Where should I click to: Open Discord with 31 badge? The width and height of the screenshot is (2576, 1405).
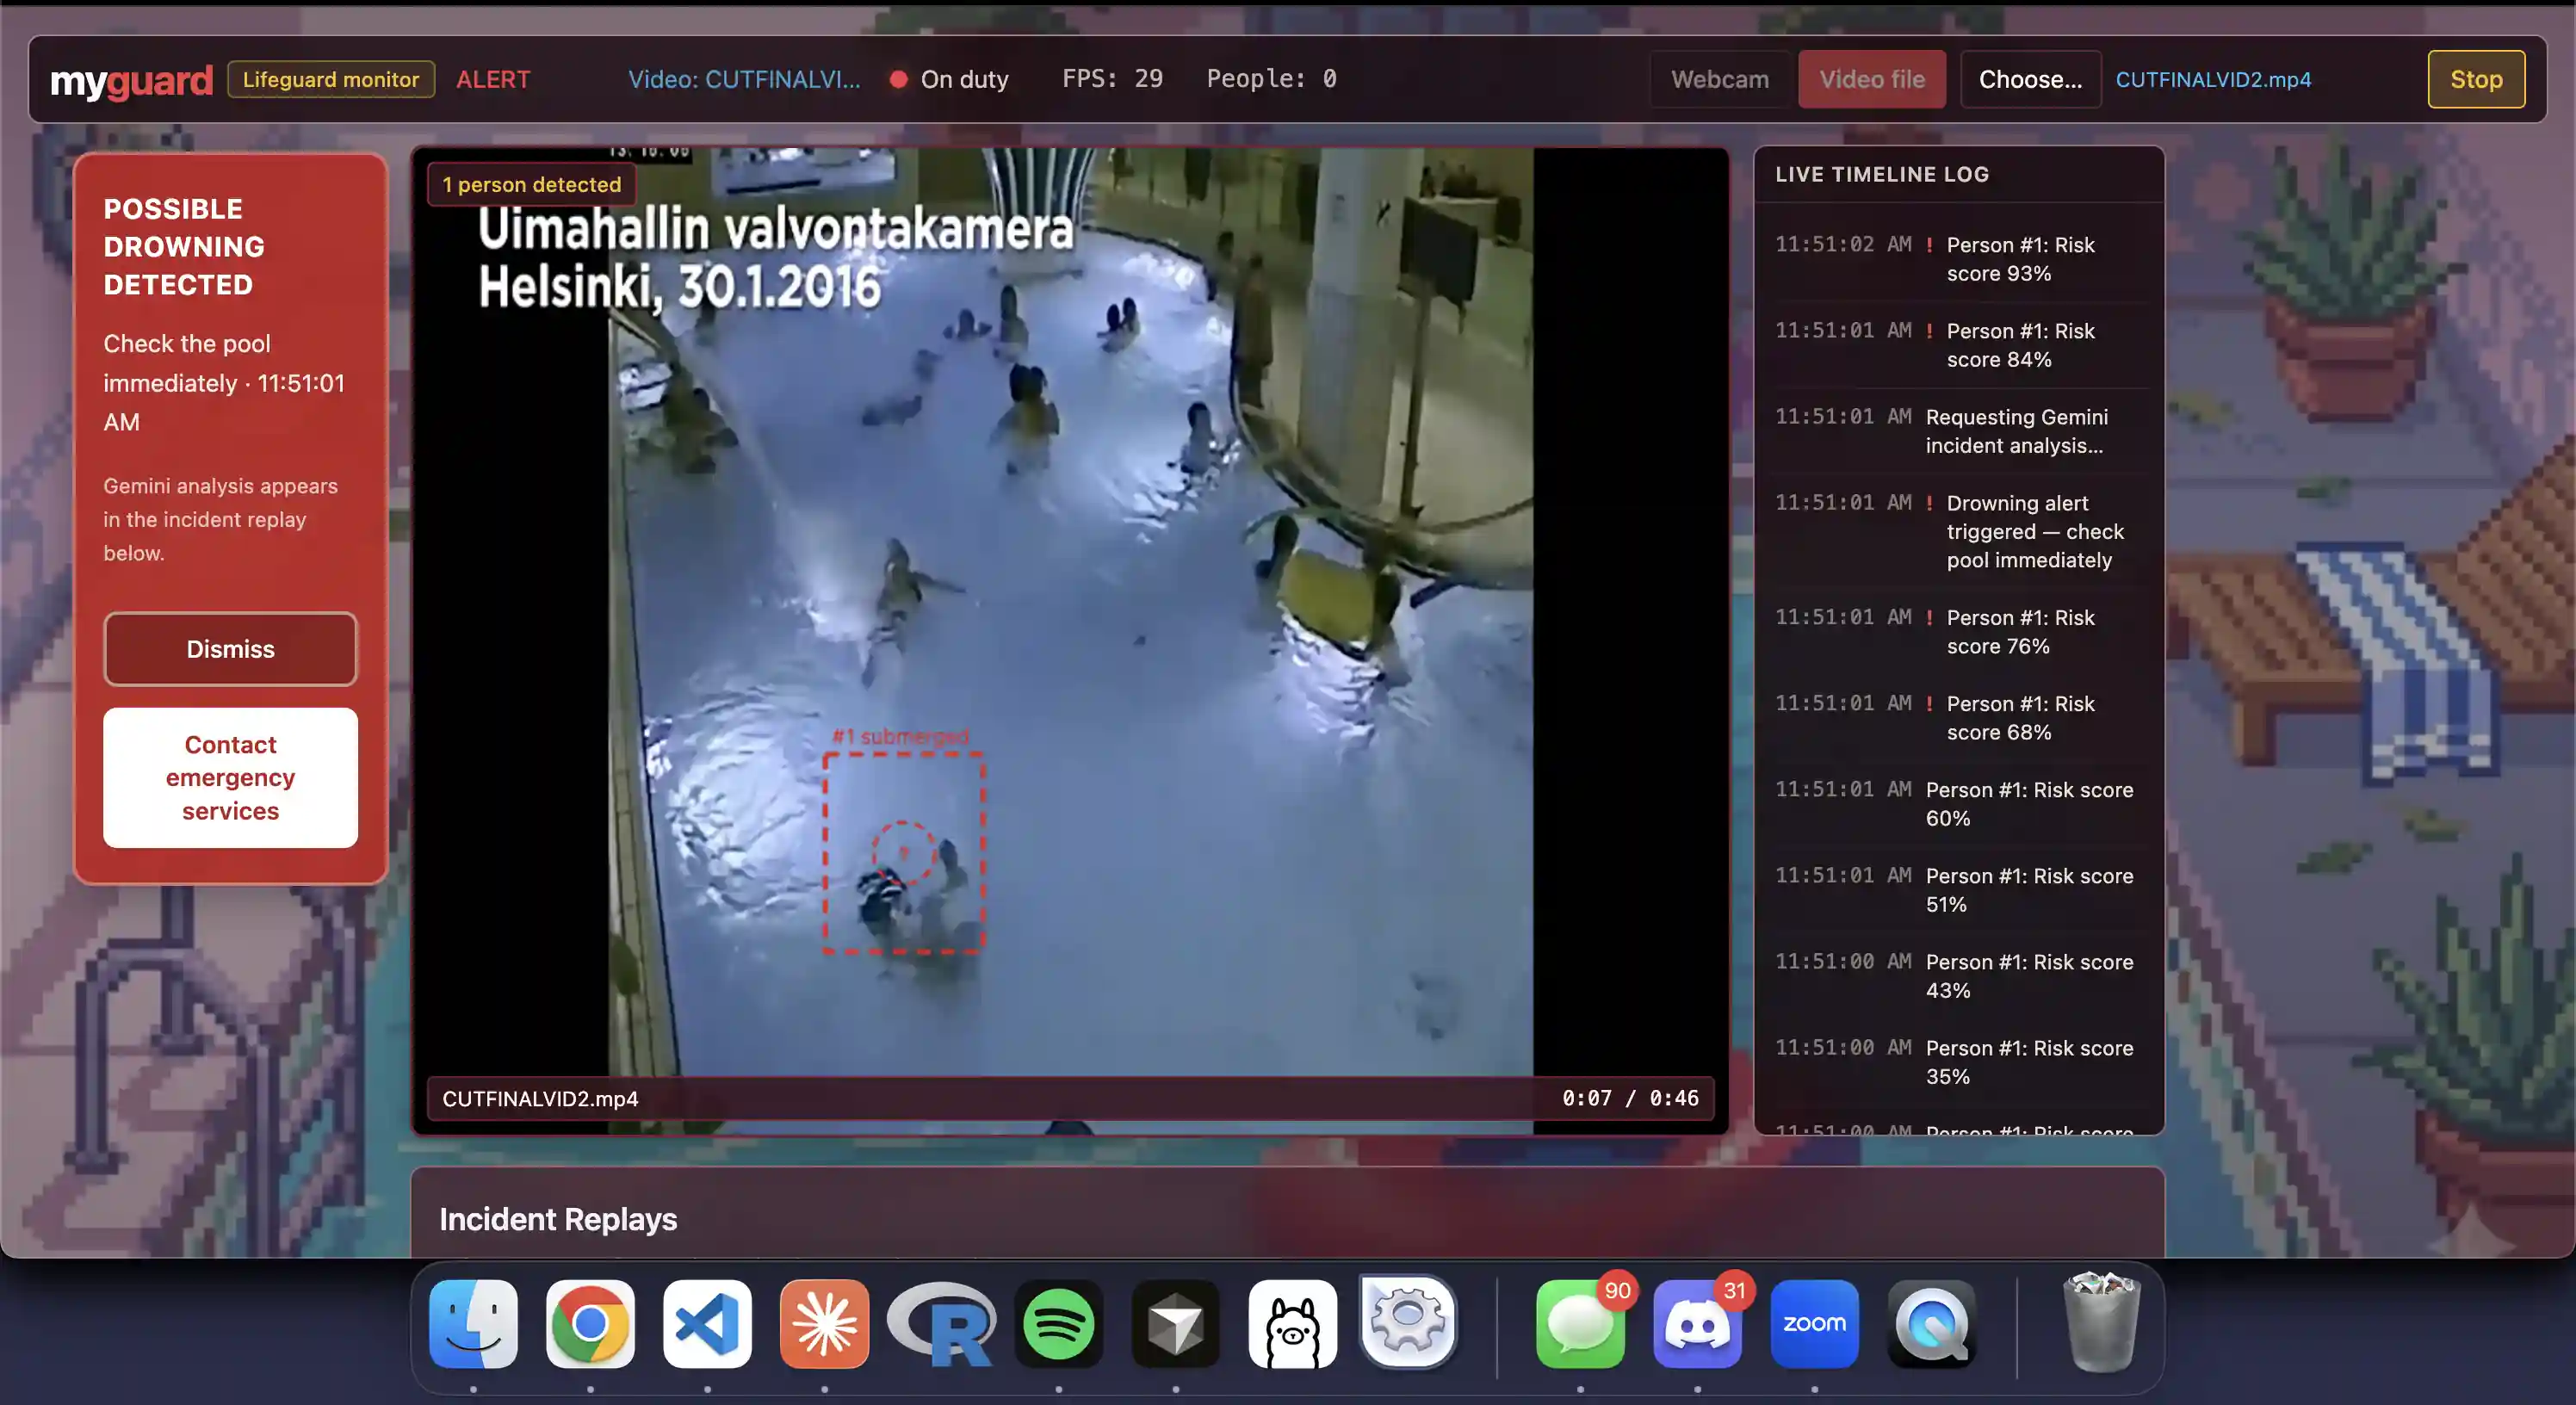pos(1697,1323)
